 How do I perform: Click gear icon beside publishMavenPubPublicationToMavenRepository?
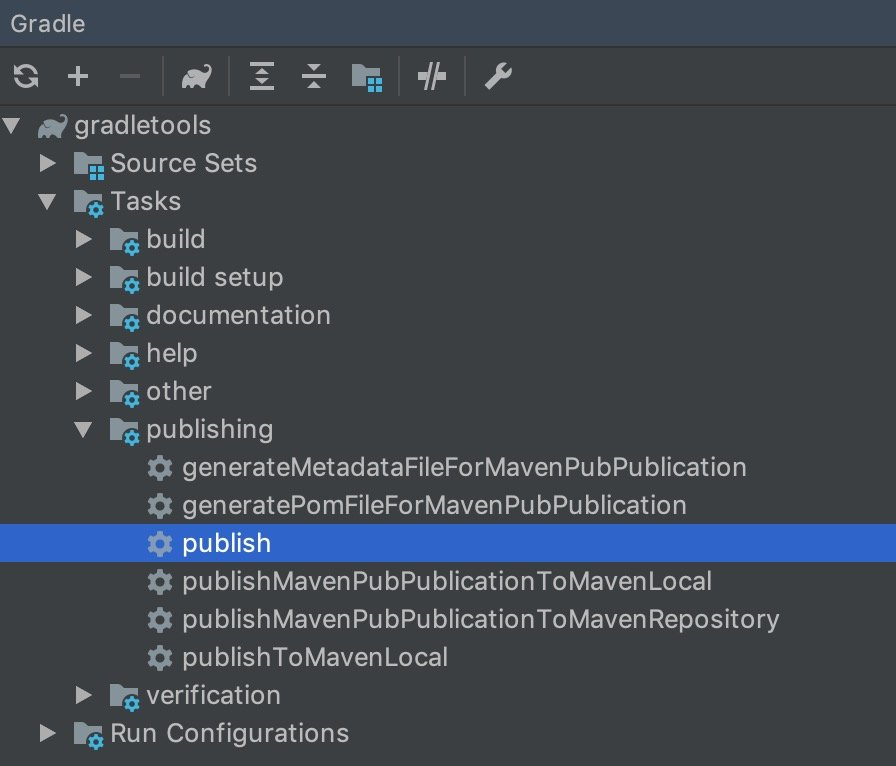(x=160, y=620)
